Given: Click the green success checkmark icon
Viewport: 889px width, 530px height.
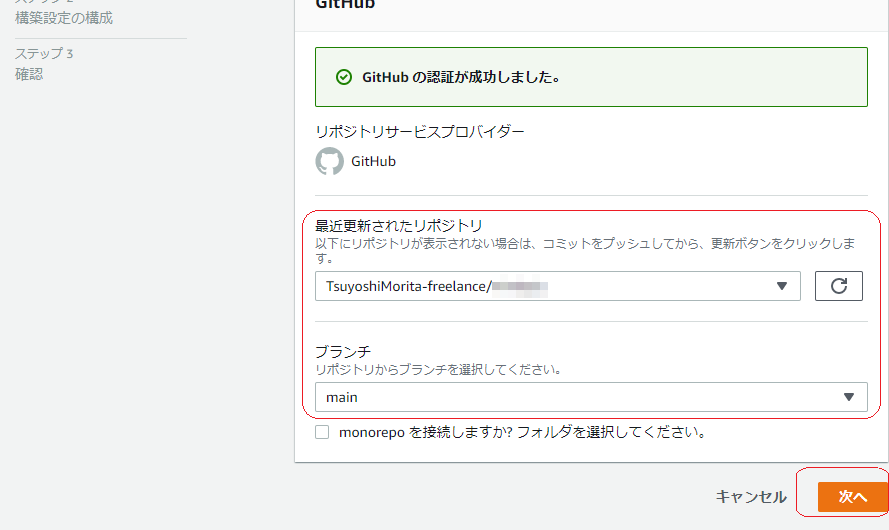Looking at the screenshot, I should pos(344,77).
